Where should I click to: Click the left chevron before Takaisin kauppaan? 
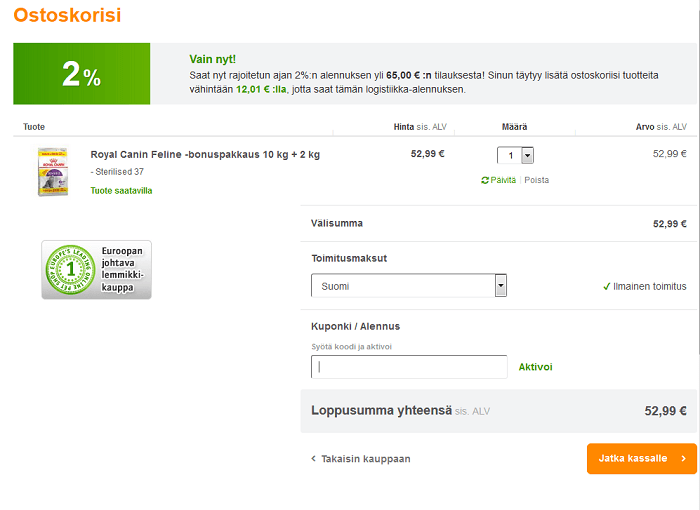click(313, 459)
